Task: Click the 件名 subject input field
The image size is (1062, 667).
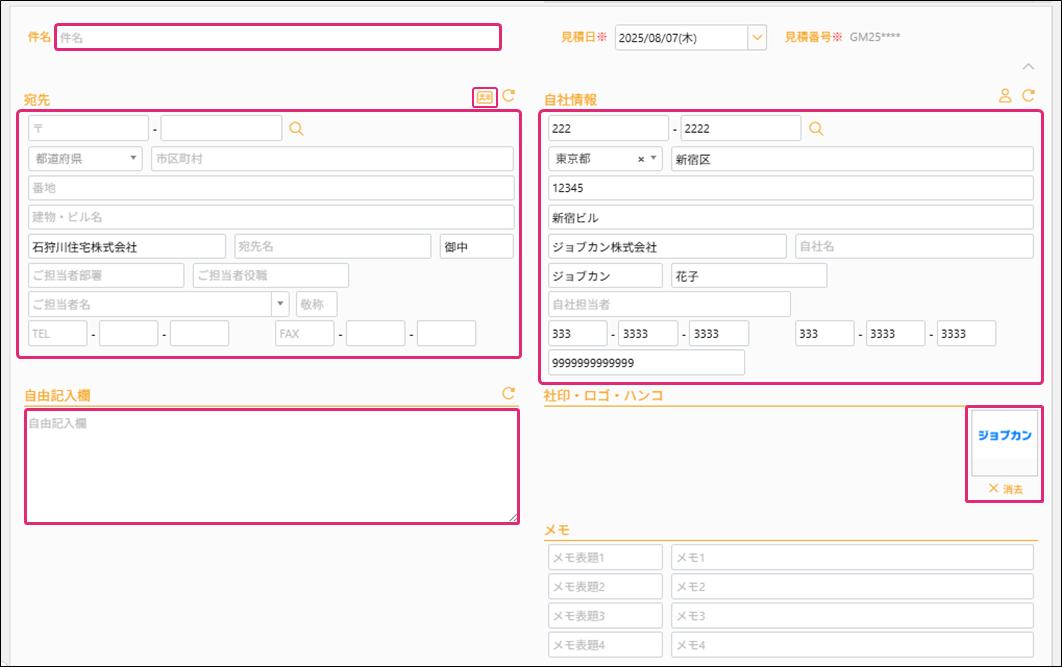Action: 277,37
